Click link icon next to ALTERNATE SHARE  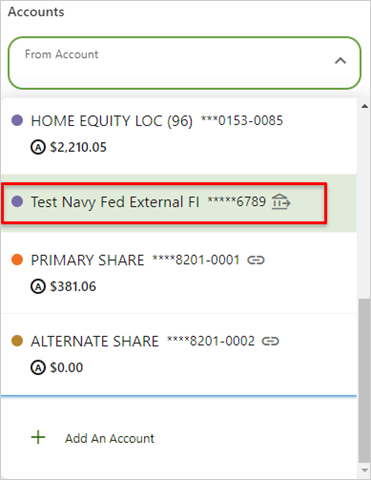[x=270, y=341]
